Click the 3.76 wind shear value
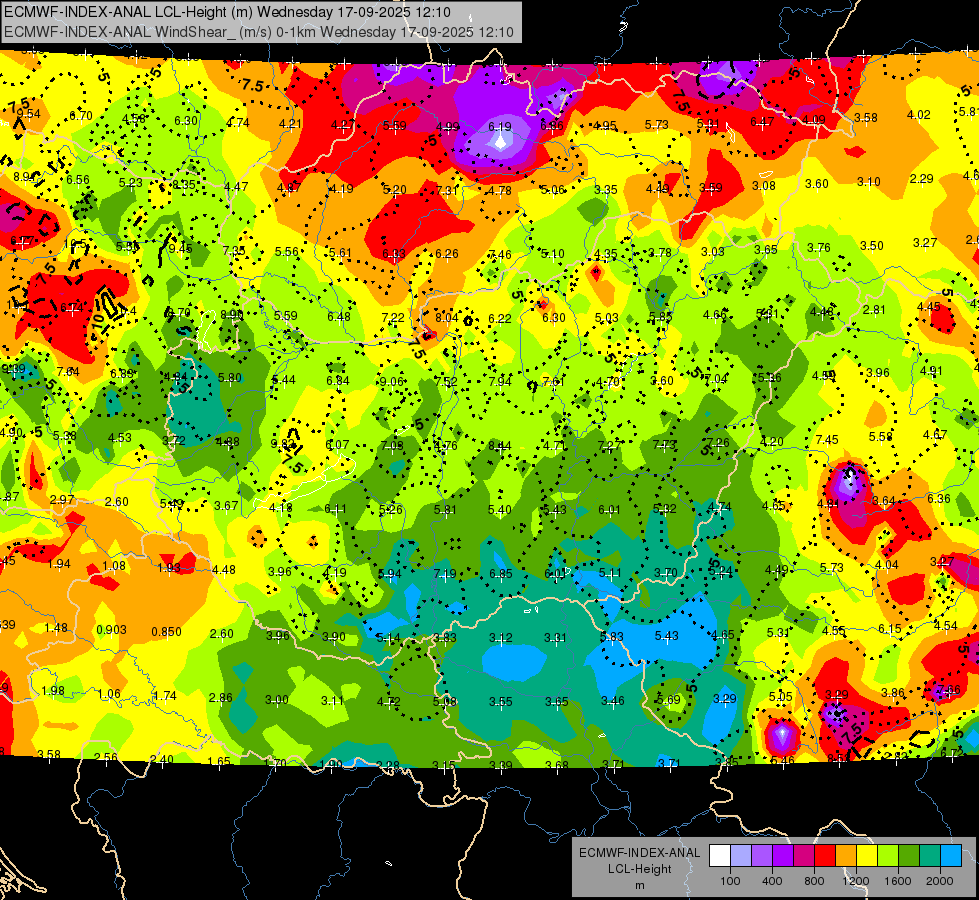This screenshot has height=900, width=979. click(x=819, y=248)
